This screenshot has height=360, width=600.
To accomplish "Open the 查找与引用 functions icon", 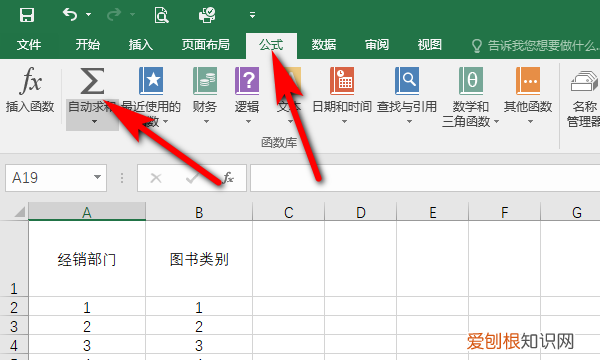I will coord(407,81).
